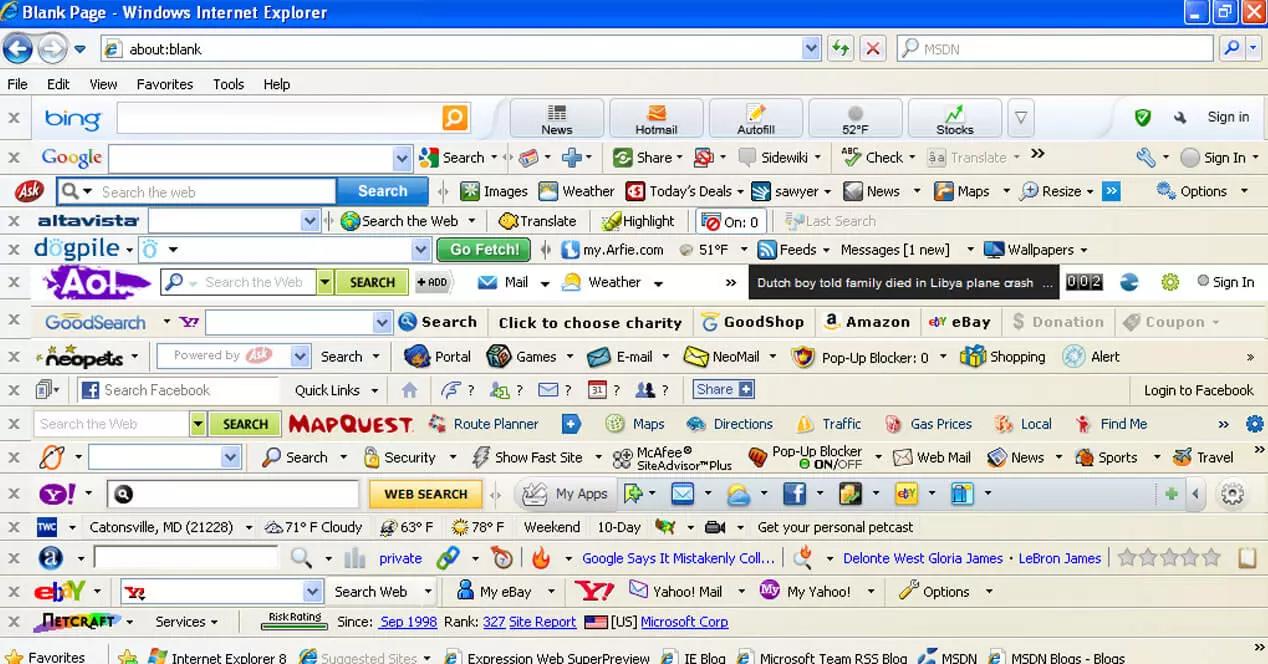Open the Google search box dropdown
The image size is (1268, 664).
402,158
